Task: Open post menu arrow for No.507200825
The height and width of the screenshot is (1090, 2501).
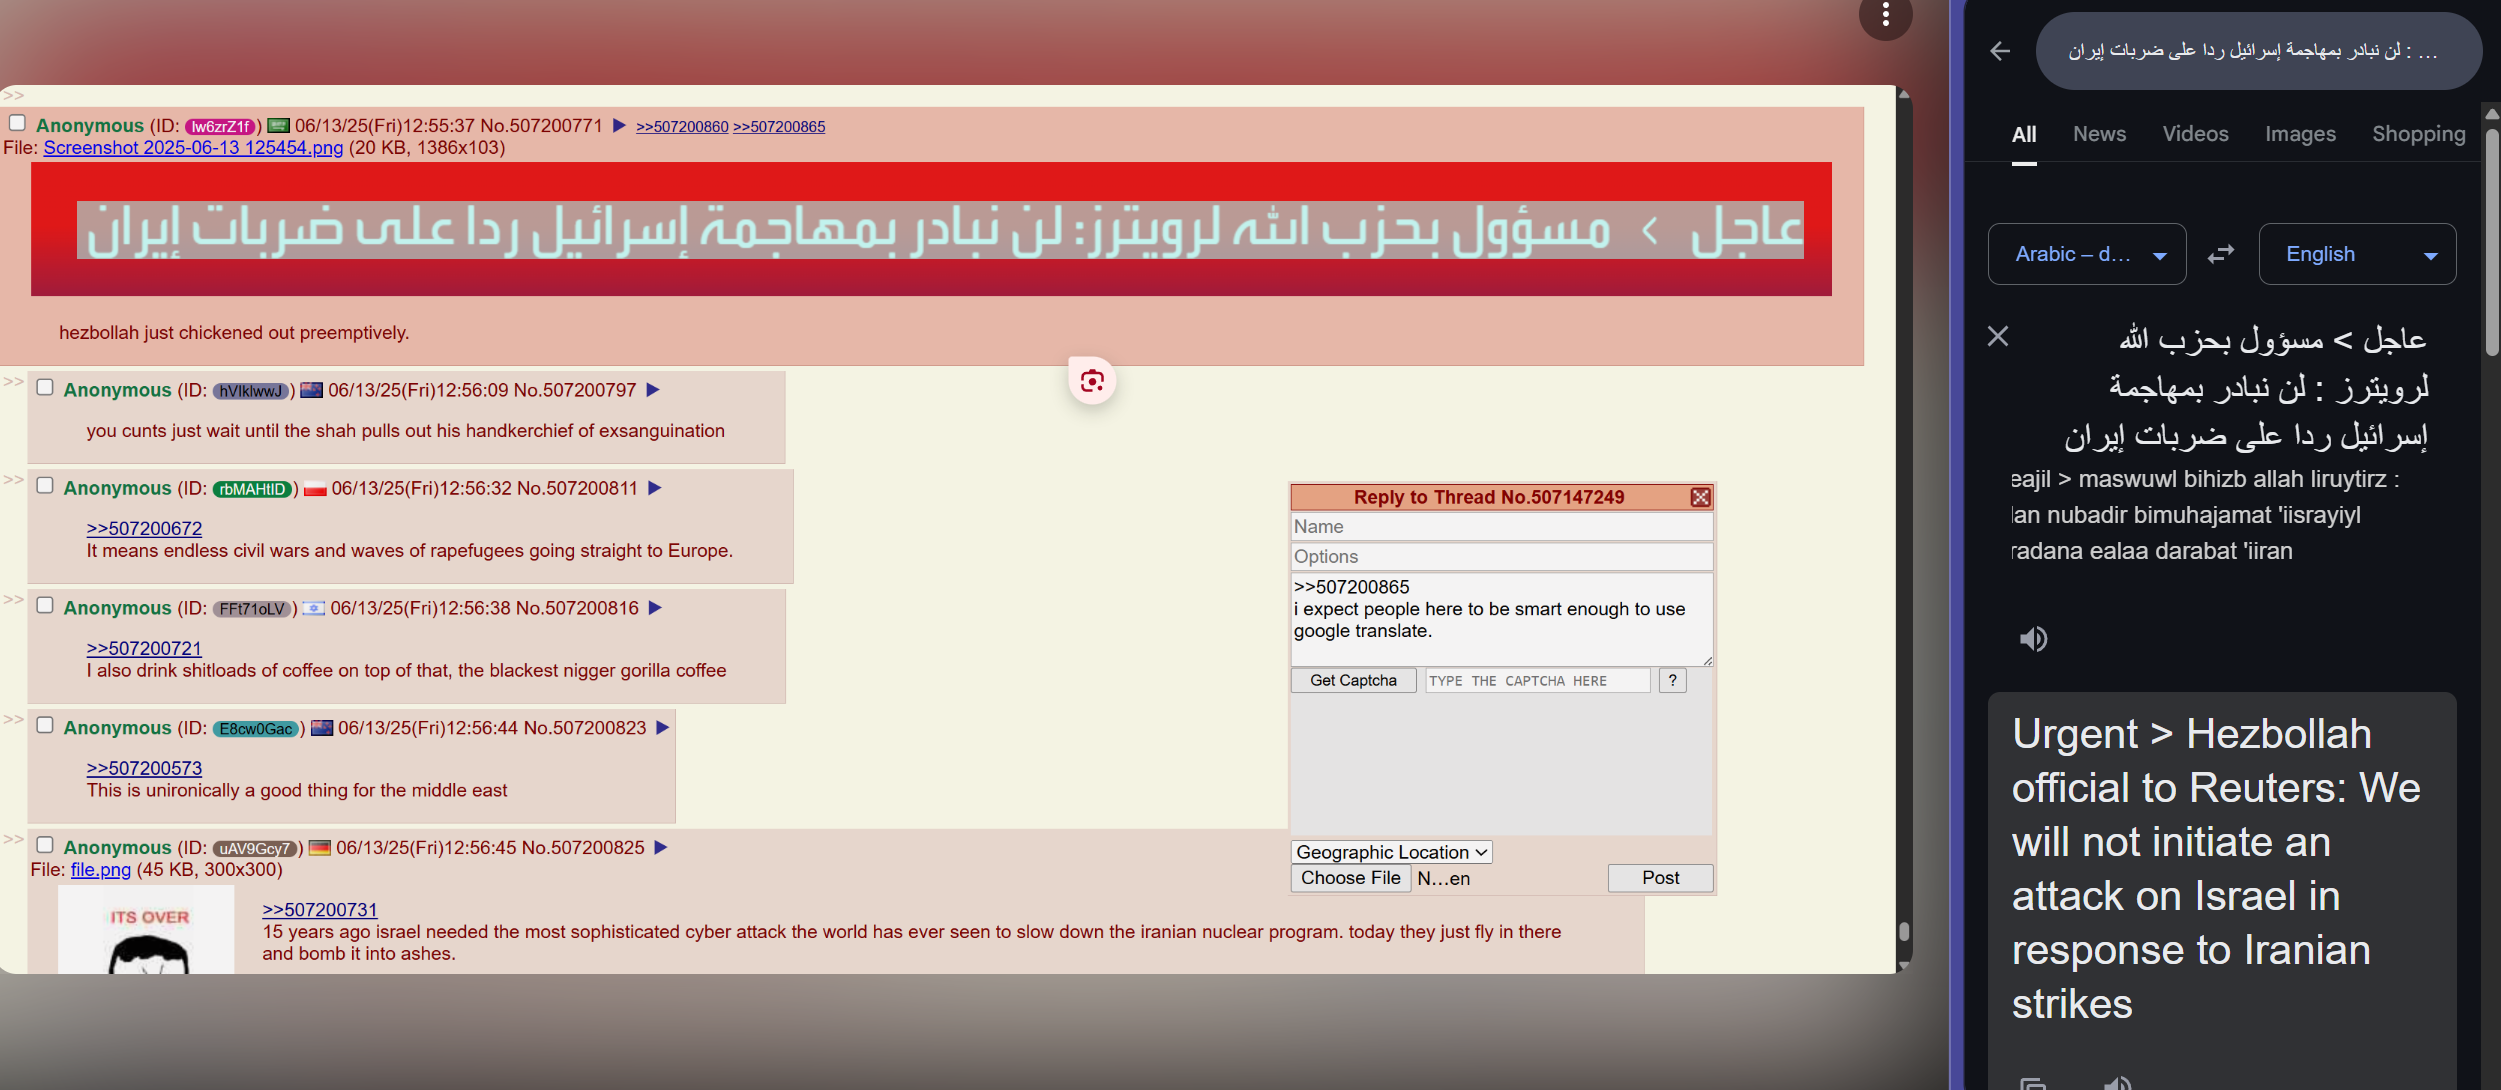Action: 660,848
